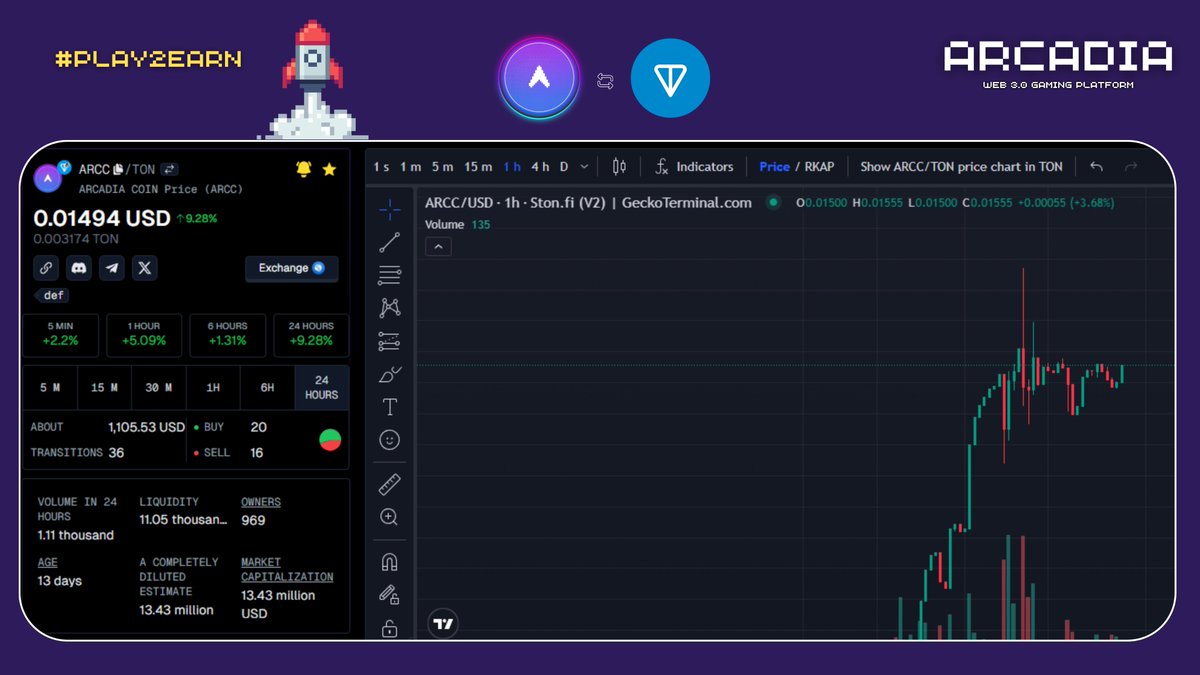Switch the chart to Price mode
Viewport: 1200px width, 675px height.
coord(774,167)
